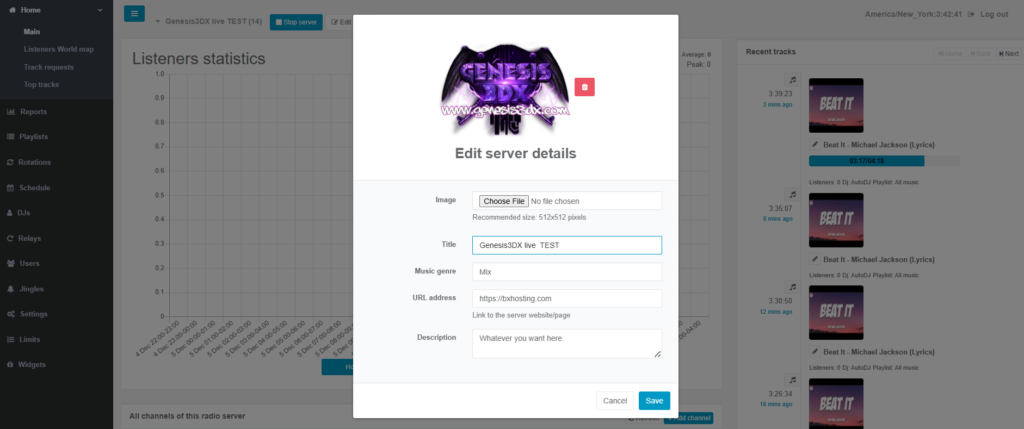Click the Playlists list icon in sidebar
The image size is (1024, 429).
[10, 136]
